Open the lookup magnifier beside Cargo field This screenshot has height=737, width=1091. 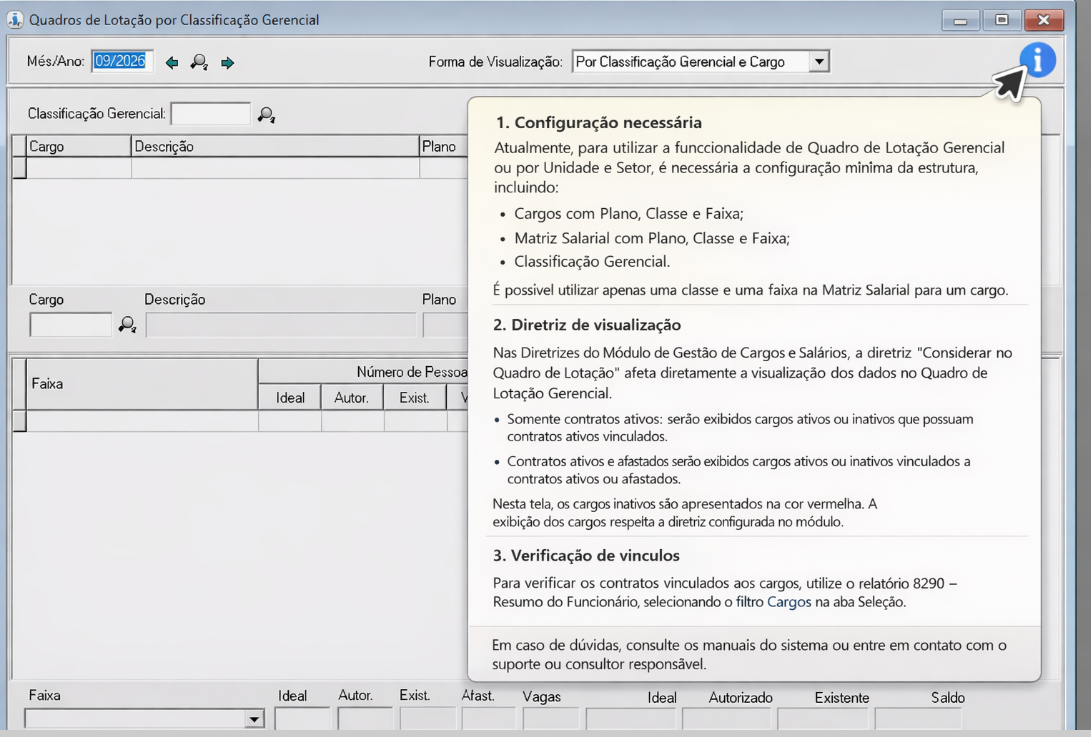click(x=127, y=324)
